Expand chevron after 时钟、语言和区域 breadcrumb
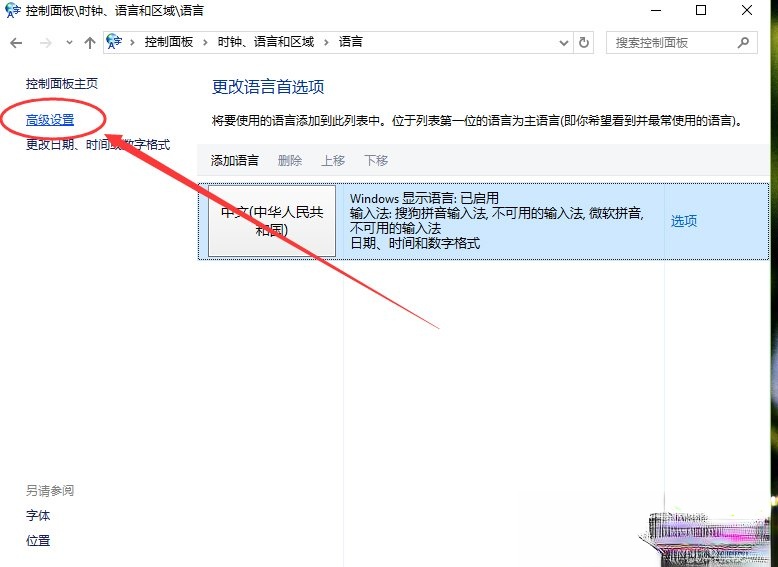 [326, 43]
